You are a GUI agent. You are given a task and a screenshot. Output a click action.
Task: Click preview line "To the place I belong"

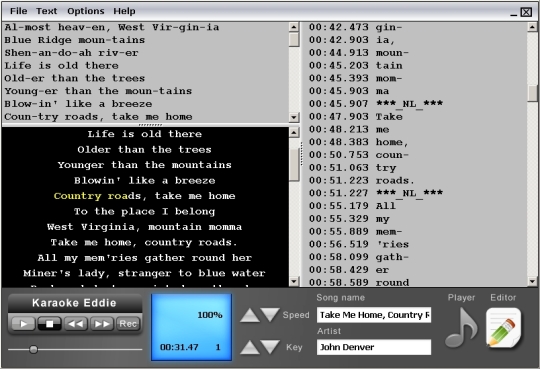(x=144, y=212)
